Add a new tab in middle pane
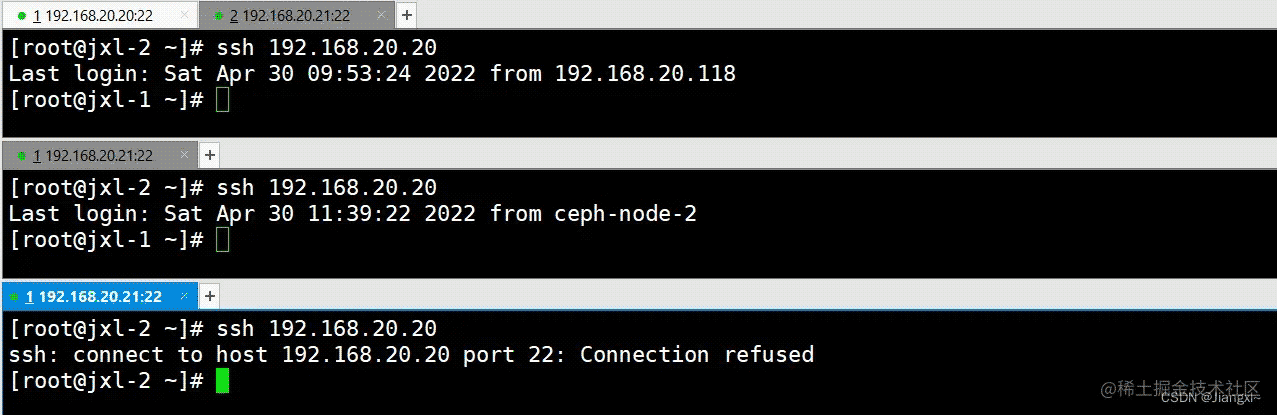This screenshot has width=1277, height=415. pos(210,156)
